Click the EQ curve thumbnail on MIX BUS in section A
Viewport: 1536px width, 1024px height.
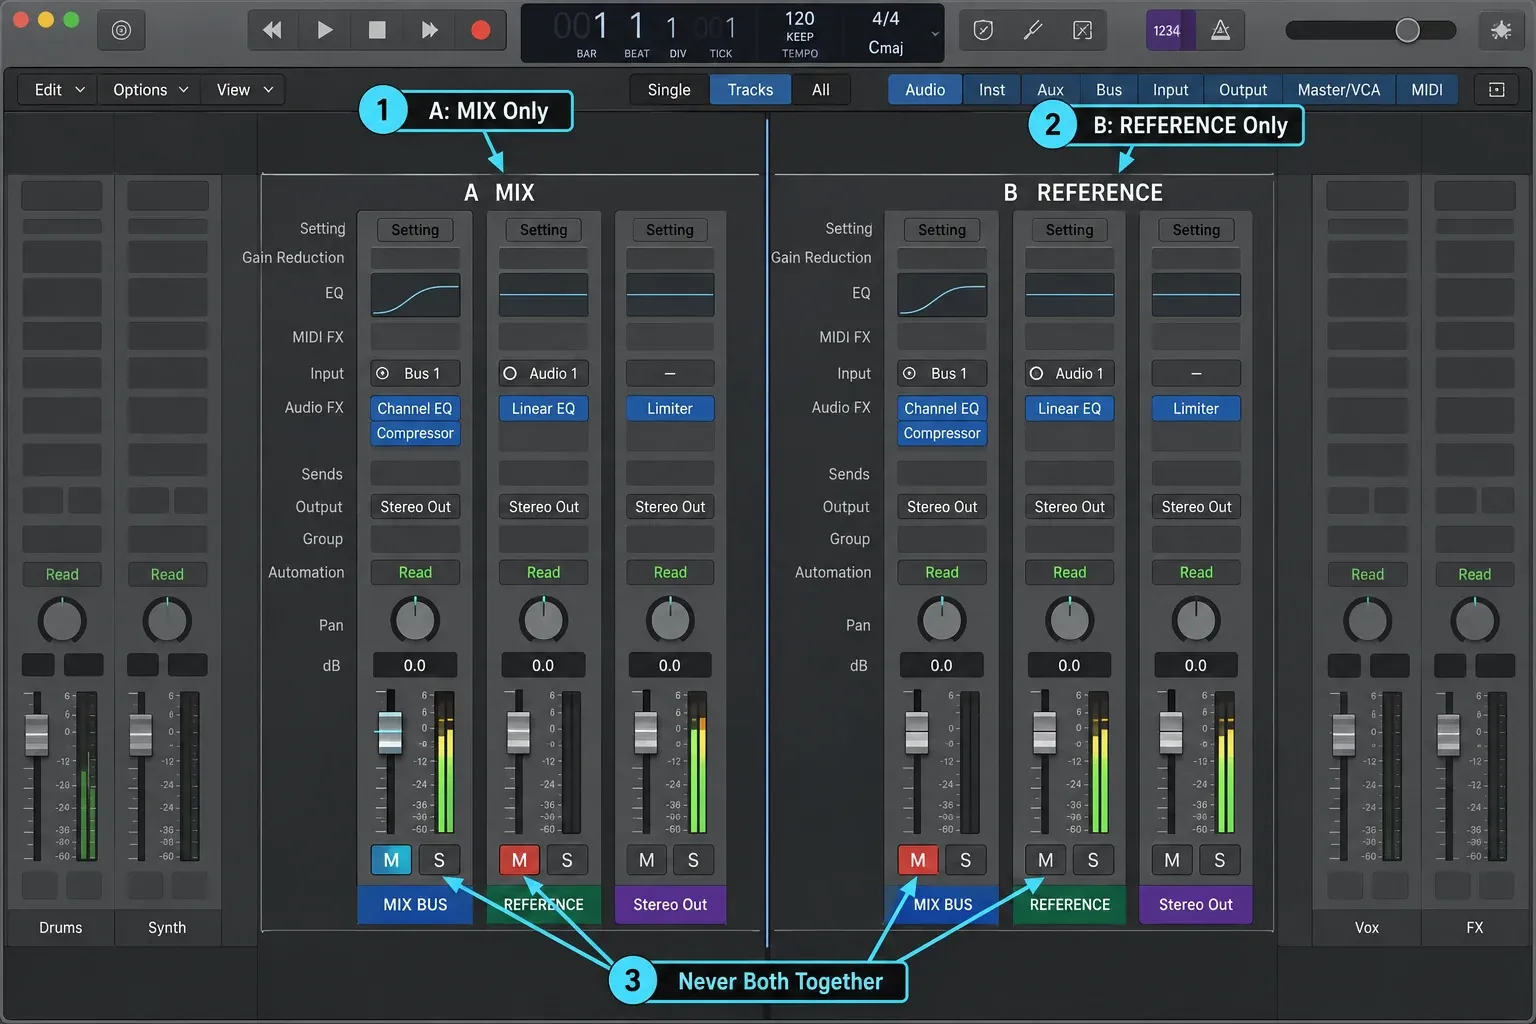(x=415, y=295)
